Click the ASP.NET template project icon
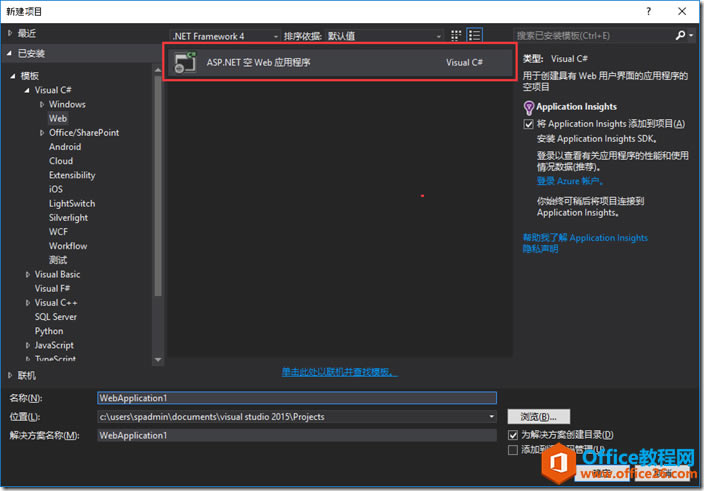The image size is (704, 491). coord(185,62)
